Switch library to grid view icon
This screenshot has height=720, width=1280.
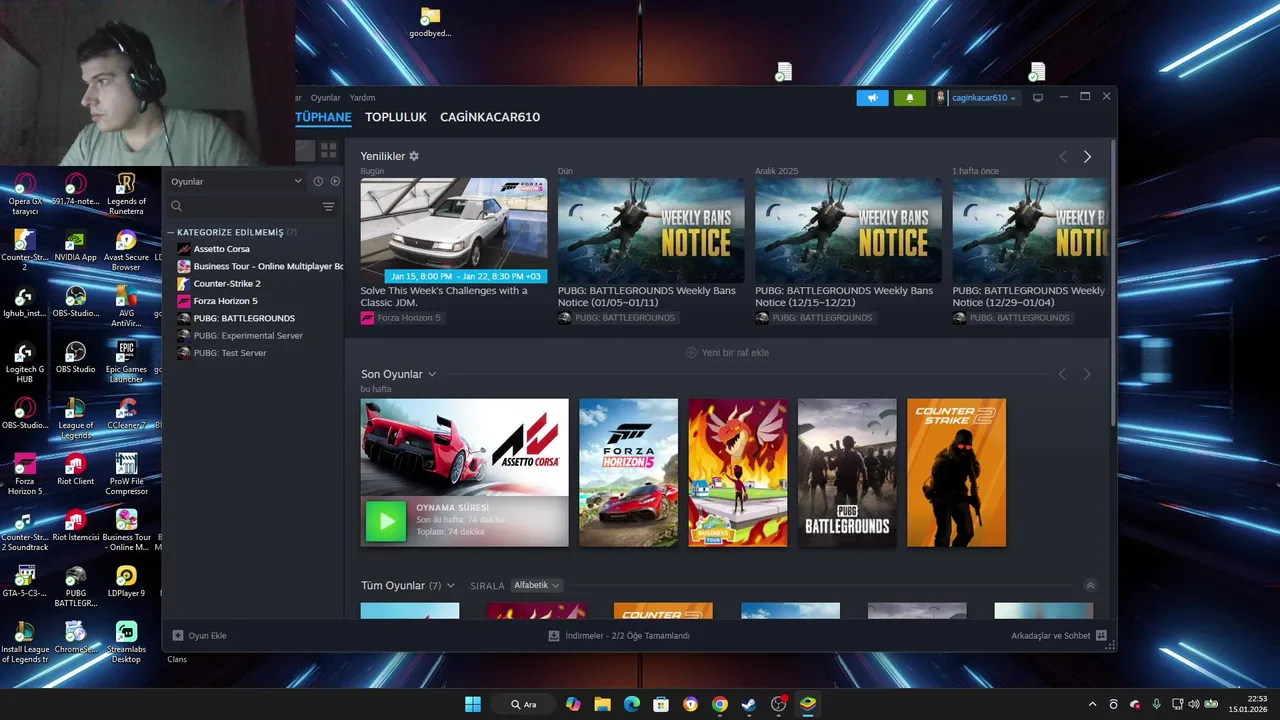(x=328, y=151)
